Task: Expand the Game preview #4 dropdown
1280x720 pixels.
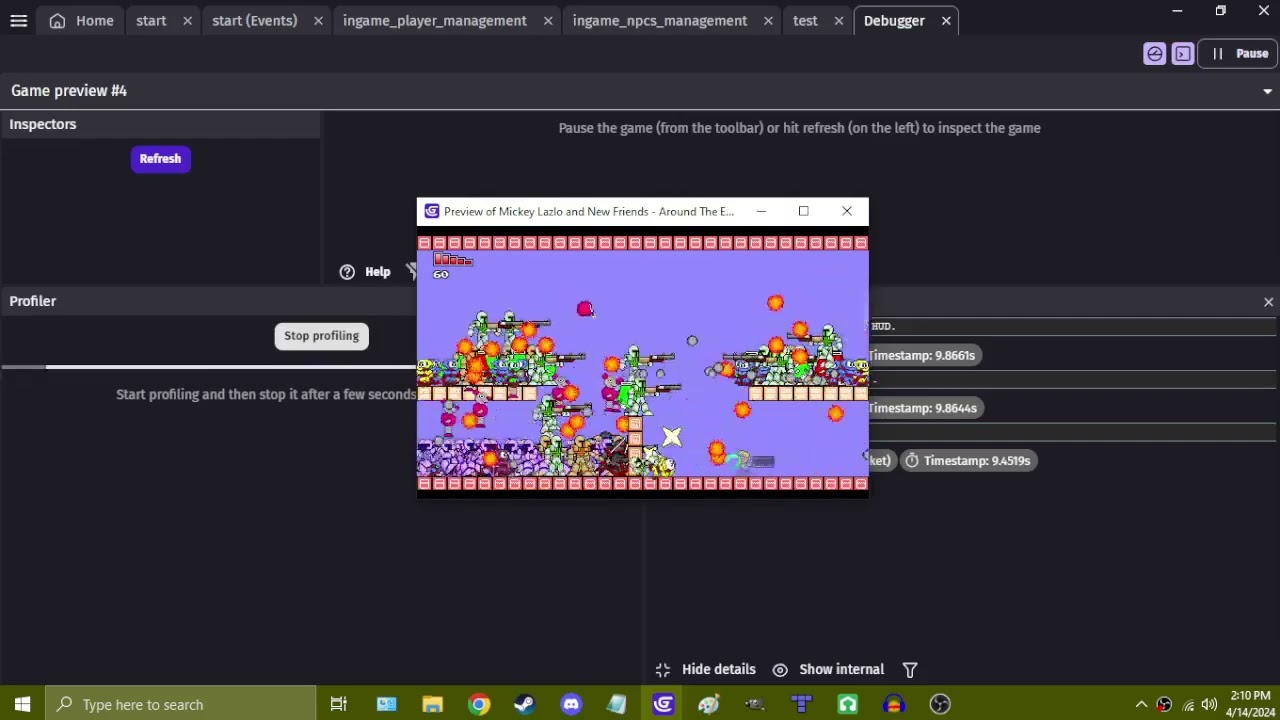Action: (1267, 91)
